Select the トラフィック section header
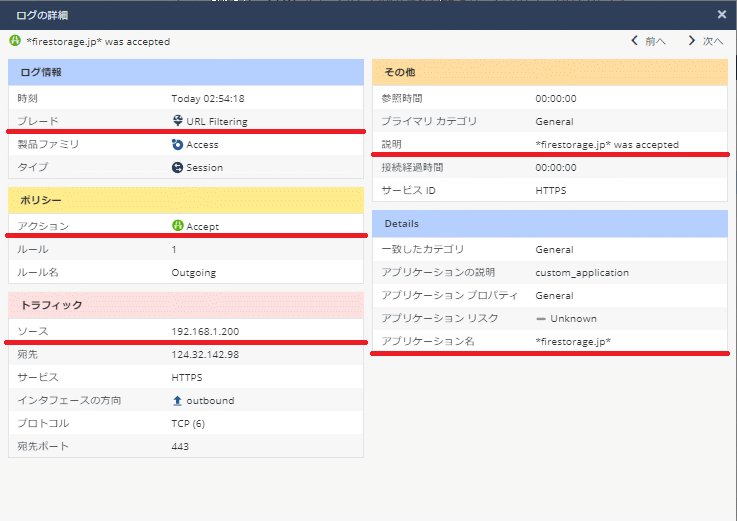This screenshot has width=737, height=521. [185, 305]
